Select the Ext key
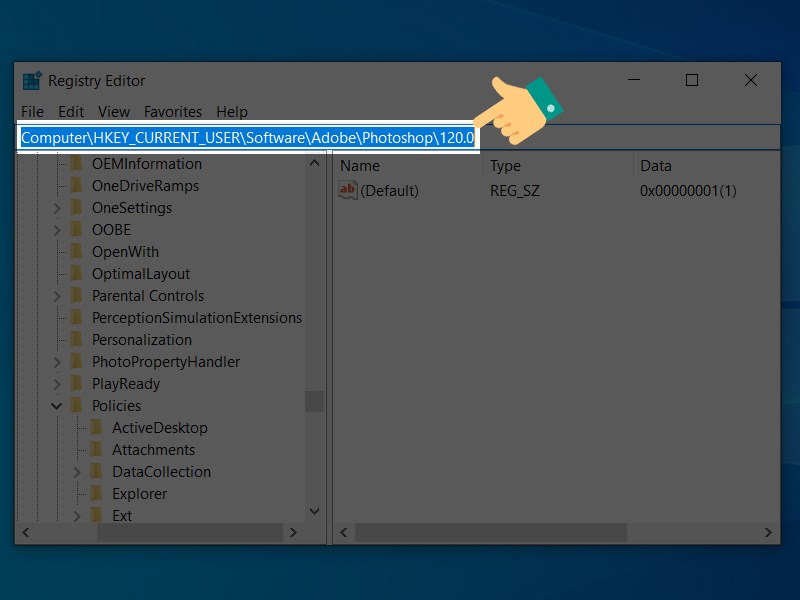The image size is (800, 600). (122, 516)
